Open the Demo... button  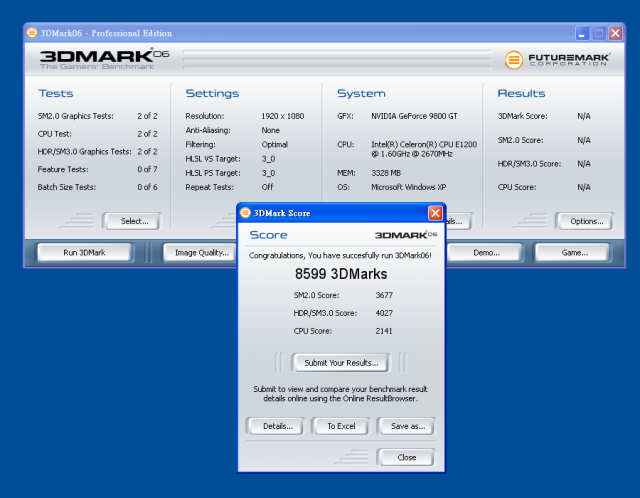coord(485,252)
